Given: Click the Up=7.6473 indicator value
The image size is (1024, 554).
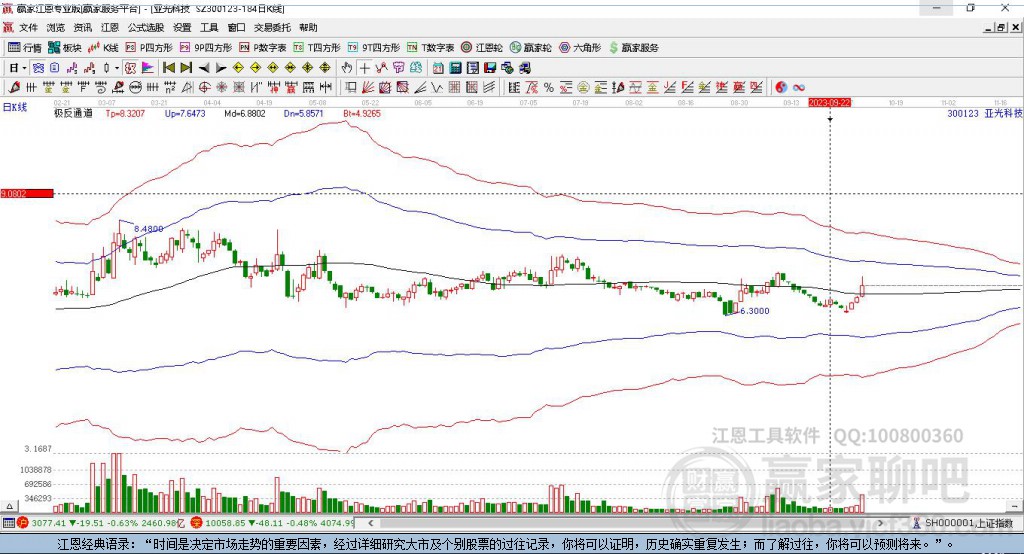Looking at the screenshot, I should [x=185, y=114].
